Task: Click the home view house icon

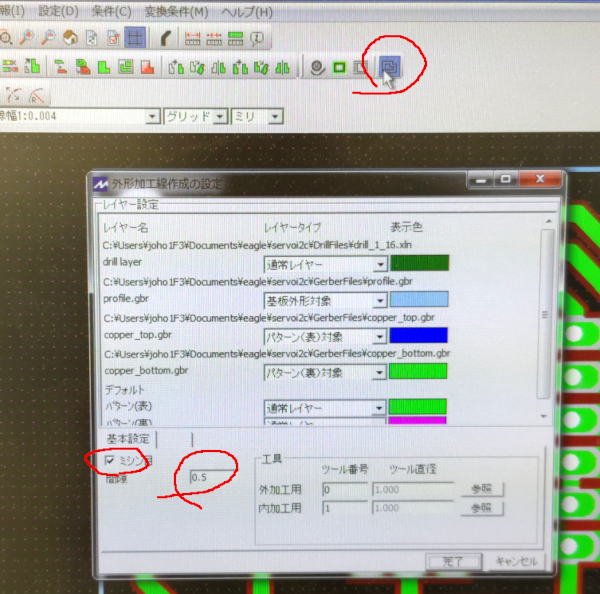Action: tap(70, 38)
